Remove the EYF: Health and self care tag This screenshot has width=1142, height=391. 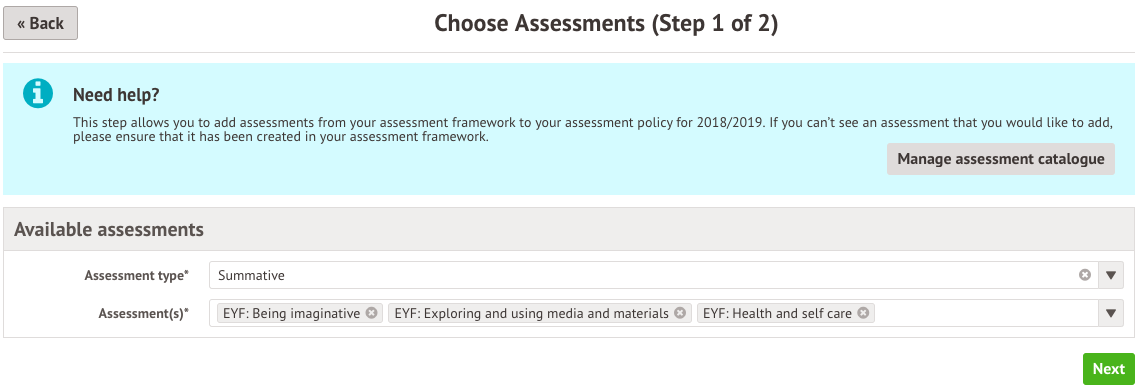click(x=863, y=313)
